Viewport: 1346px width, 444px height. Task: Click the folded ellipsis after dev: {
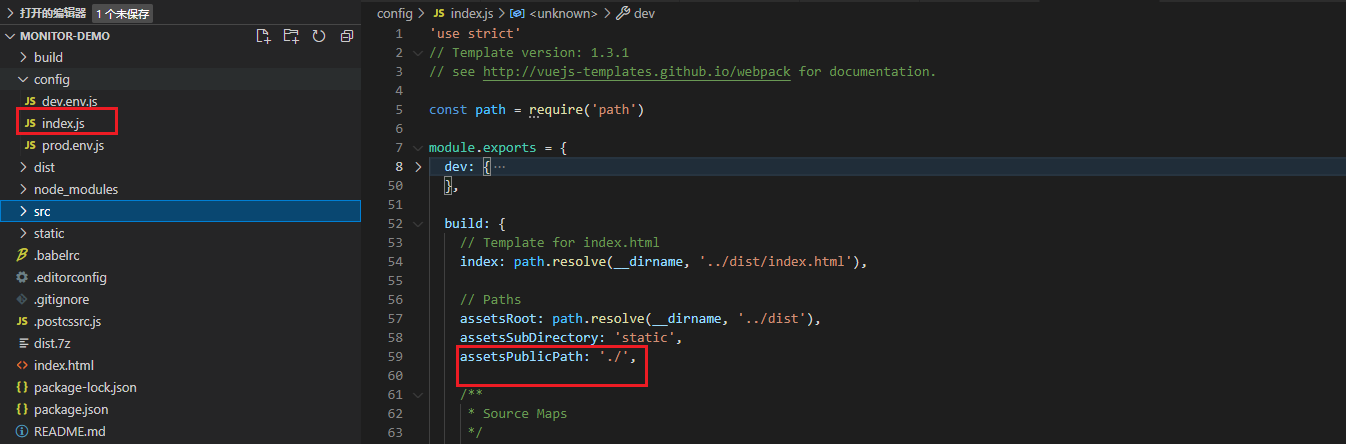click(x=499, y=167)
